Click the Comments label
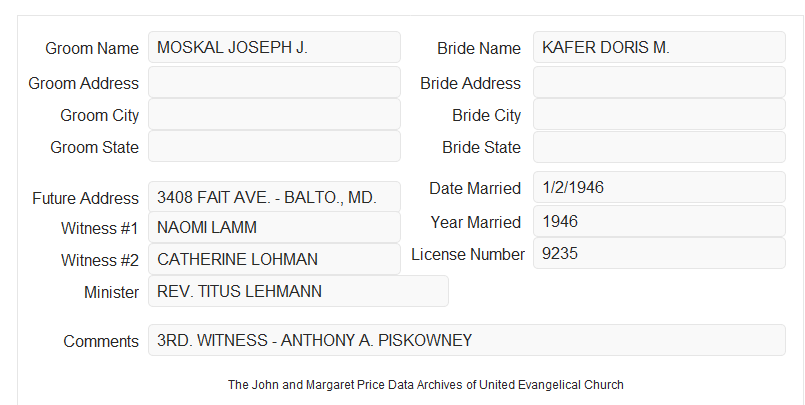Viewport: 805px width, 405px height. pyautogui.click(x=101, y=341)
